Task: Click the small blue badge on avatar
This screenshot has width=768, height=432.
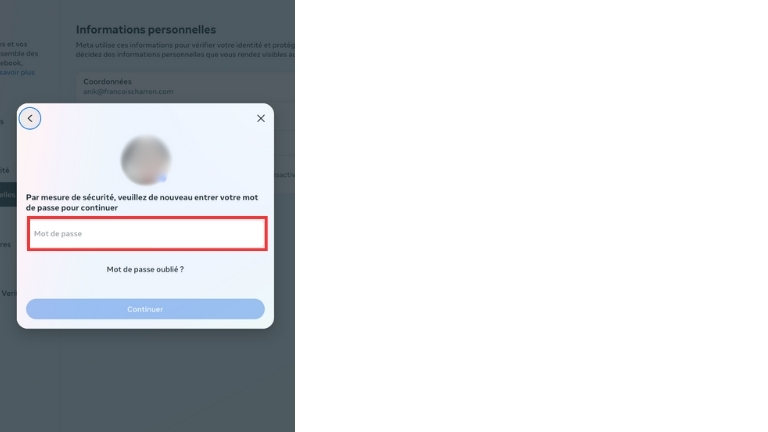Action: pyautogui.click(x=162, y=178)
